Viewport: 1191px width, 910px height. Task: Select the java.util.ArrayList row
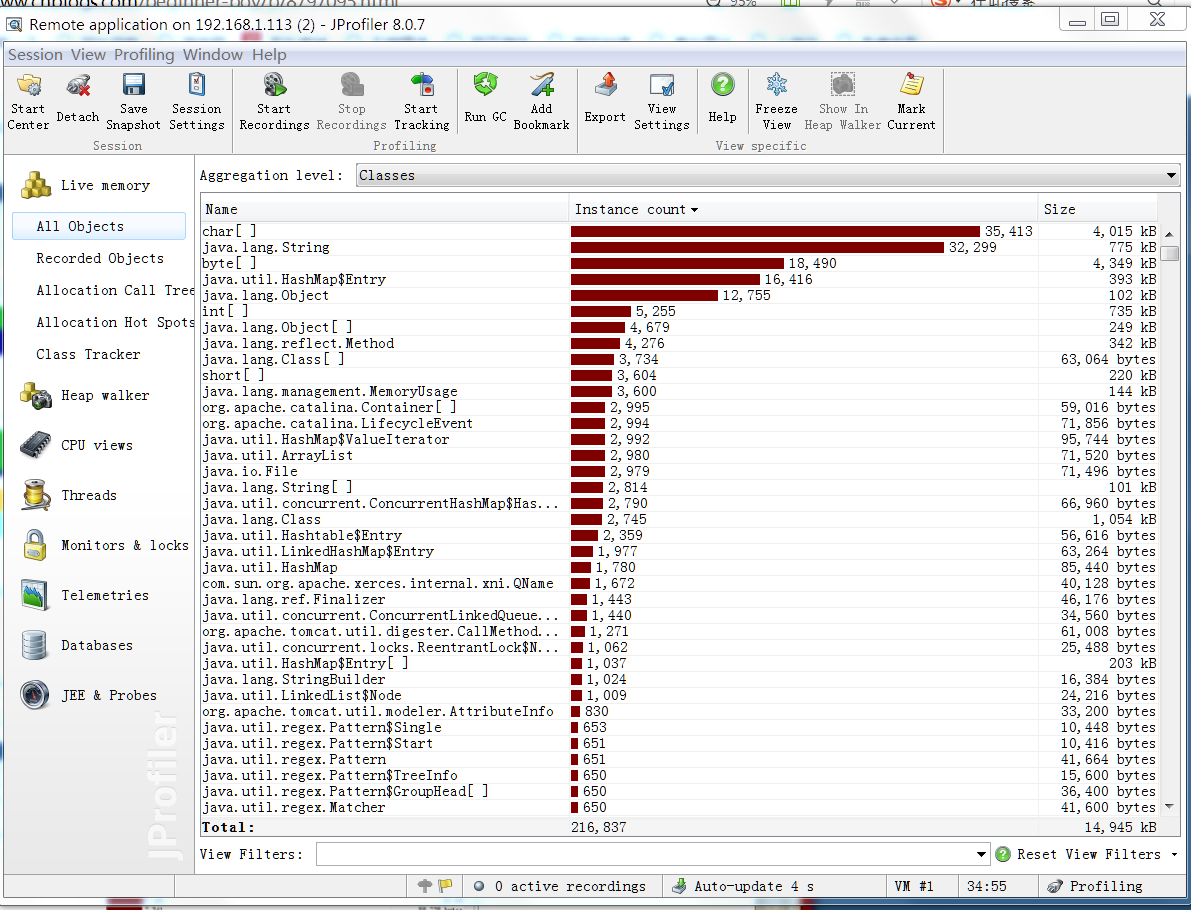(679, 455)
